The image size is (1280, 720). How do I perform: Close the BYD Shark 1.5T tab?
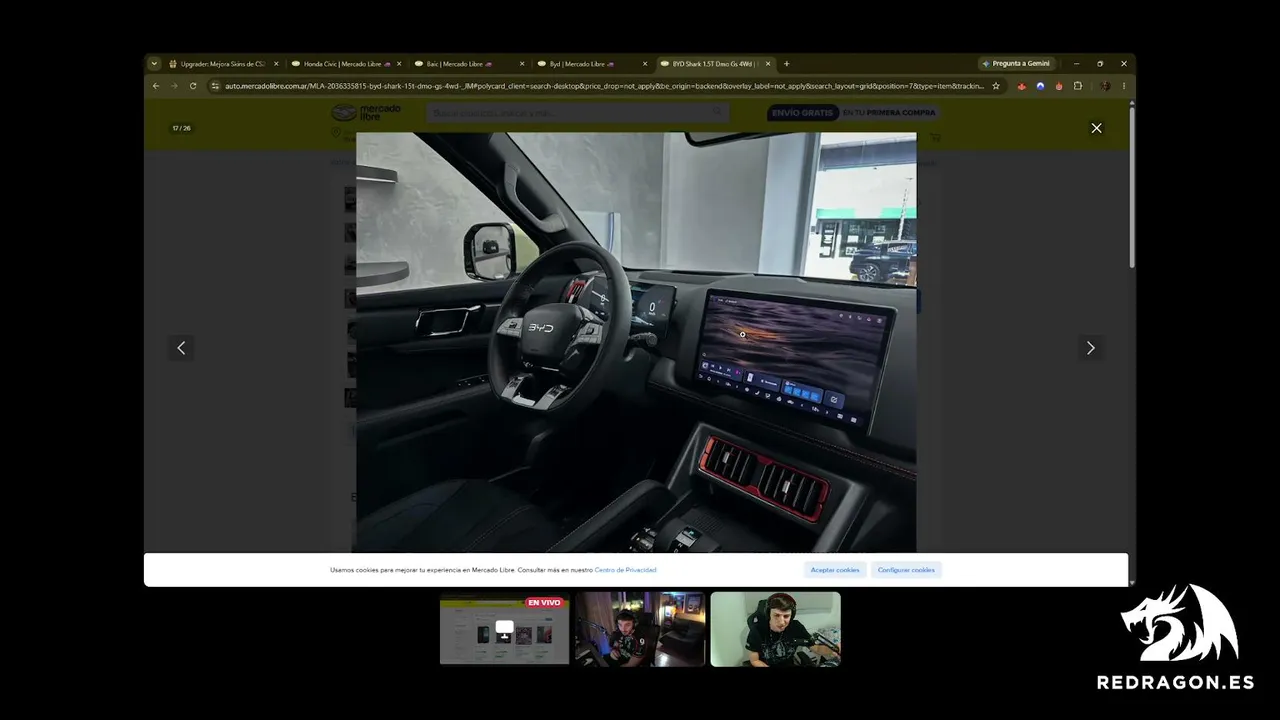768,64
